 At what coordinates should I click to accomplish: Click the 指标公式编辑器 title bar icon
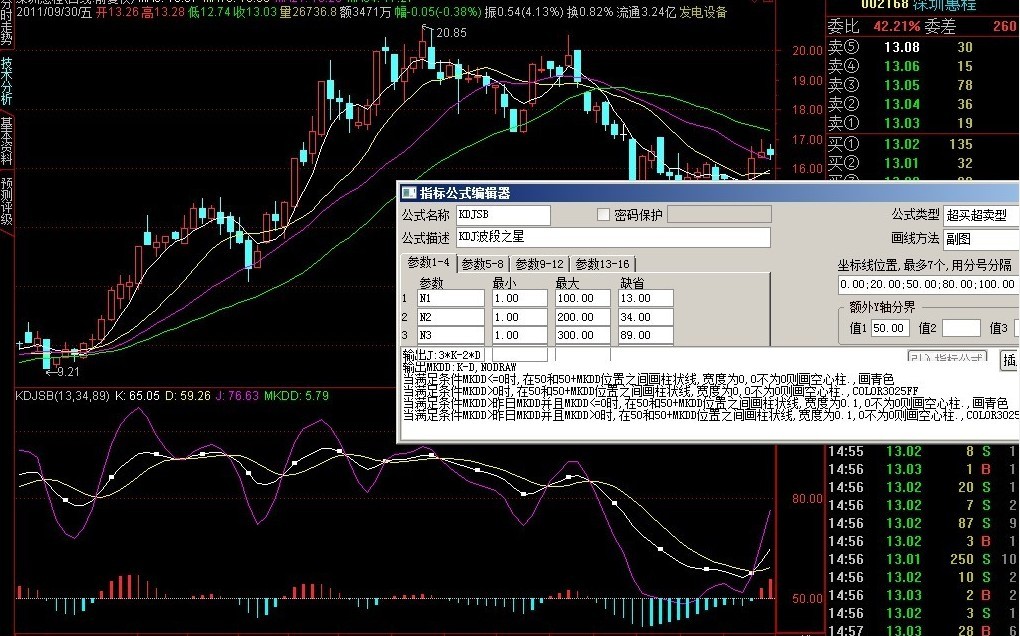pyautogui.click(x=408, y=193)
